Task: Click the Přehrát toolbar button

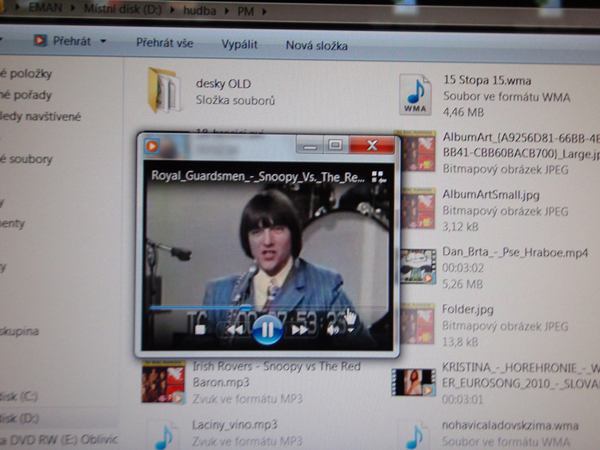Action: click(x=63, y=41)
